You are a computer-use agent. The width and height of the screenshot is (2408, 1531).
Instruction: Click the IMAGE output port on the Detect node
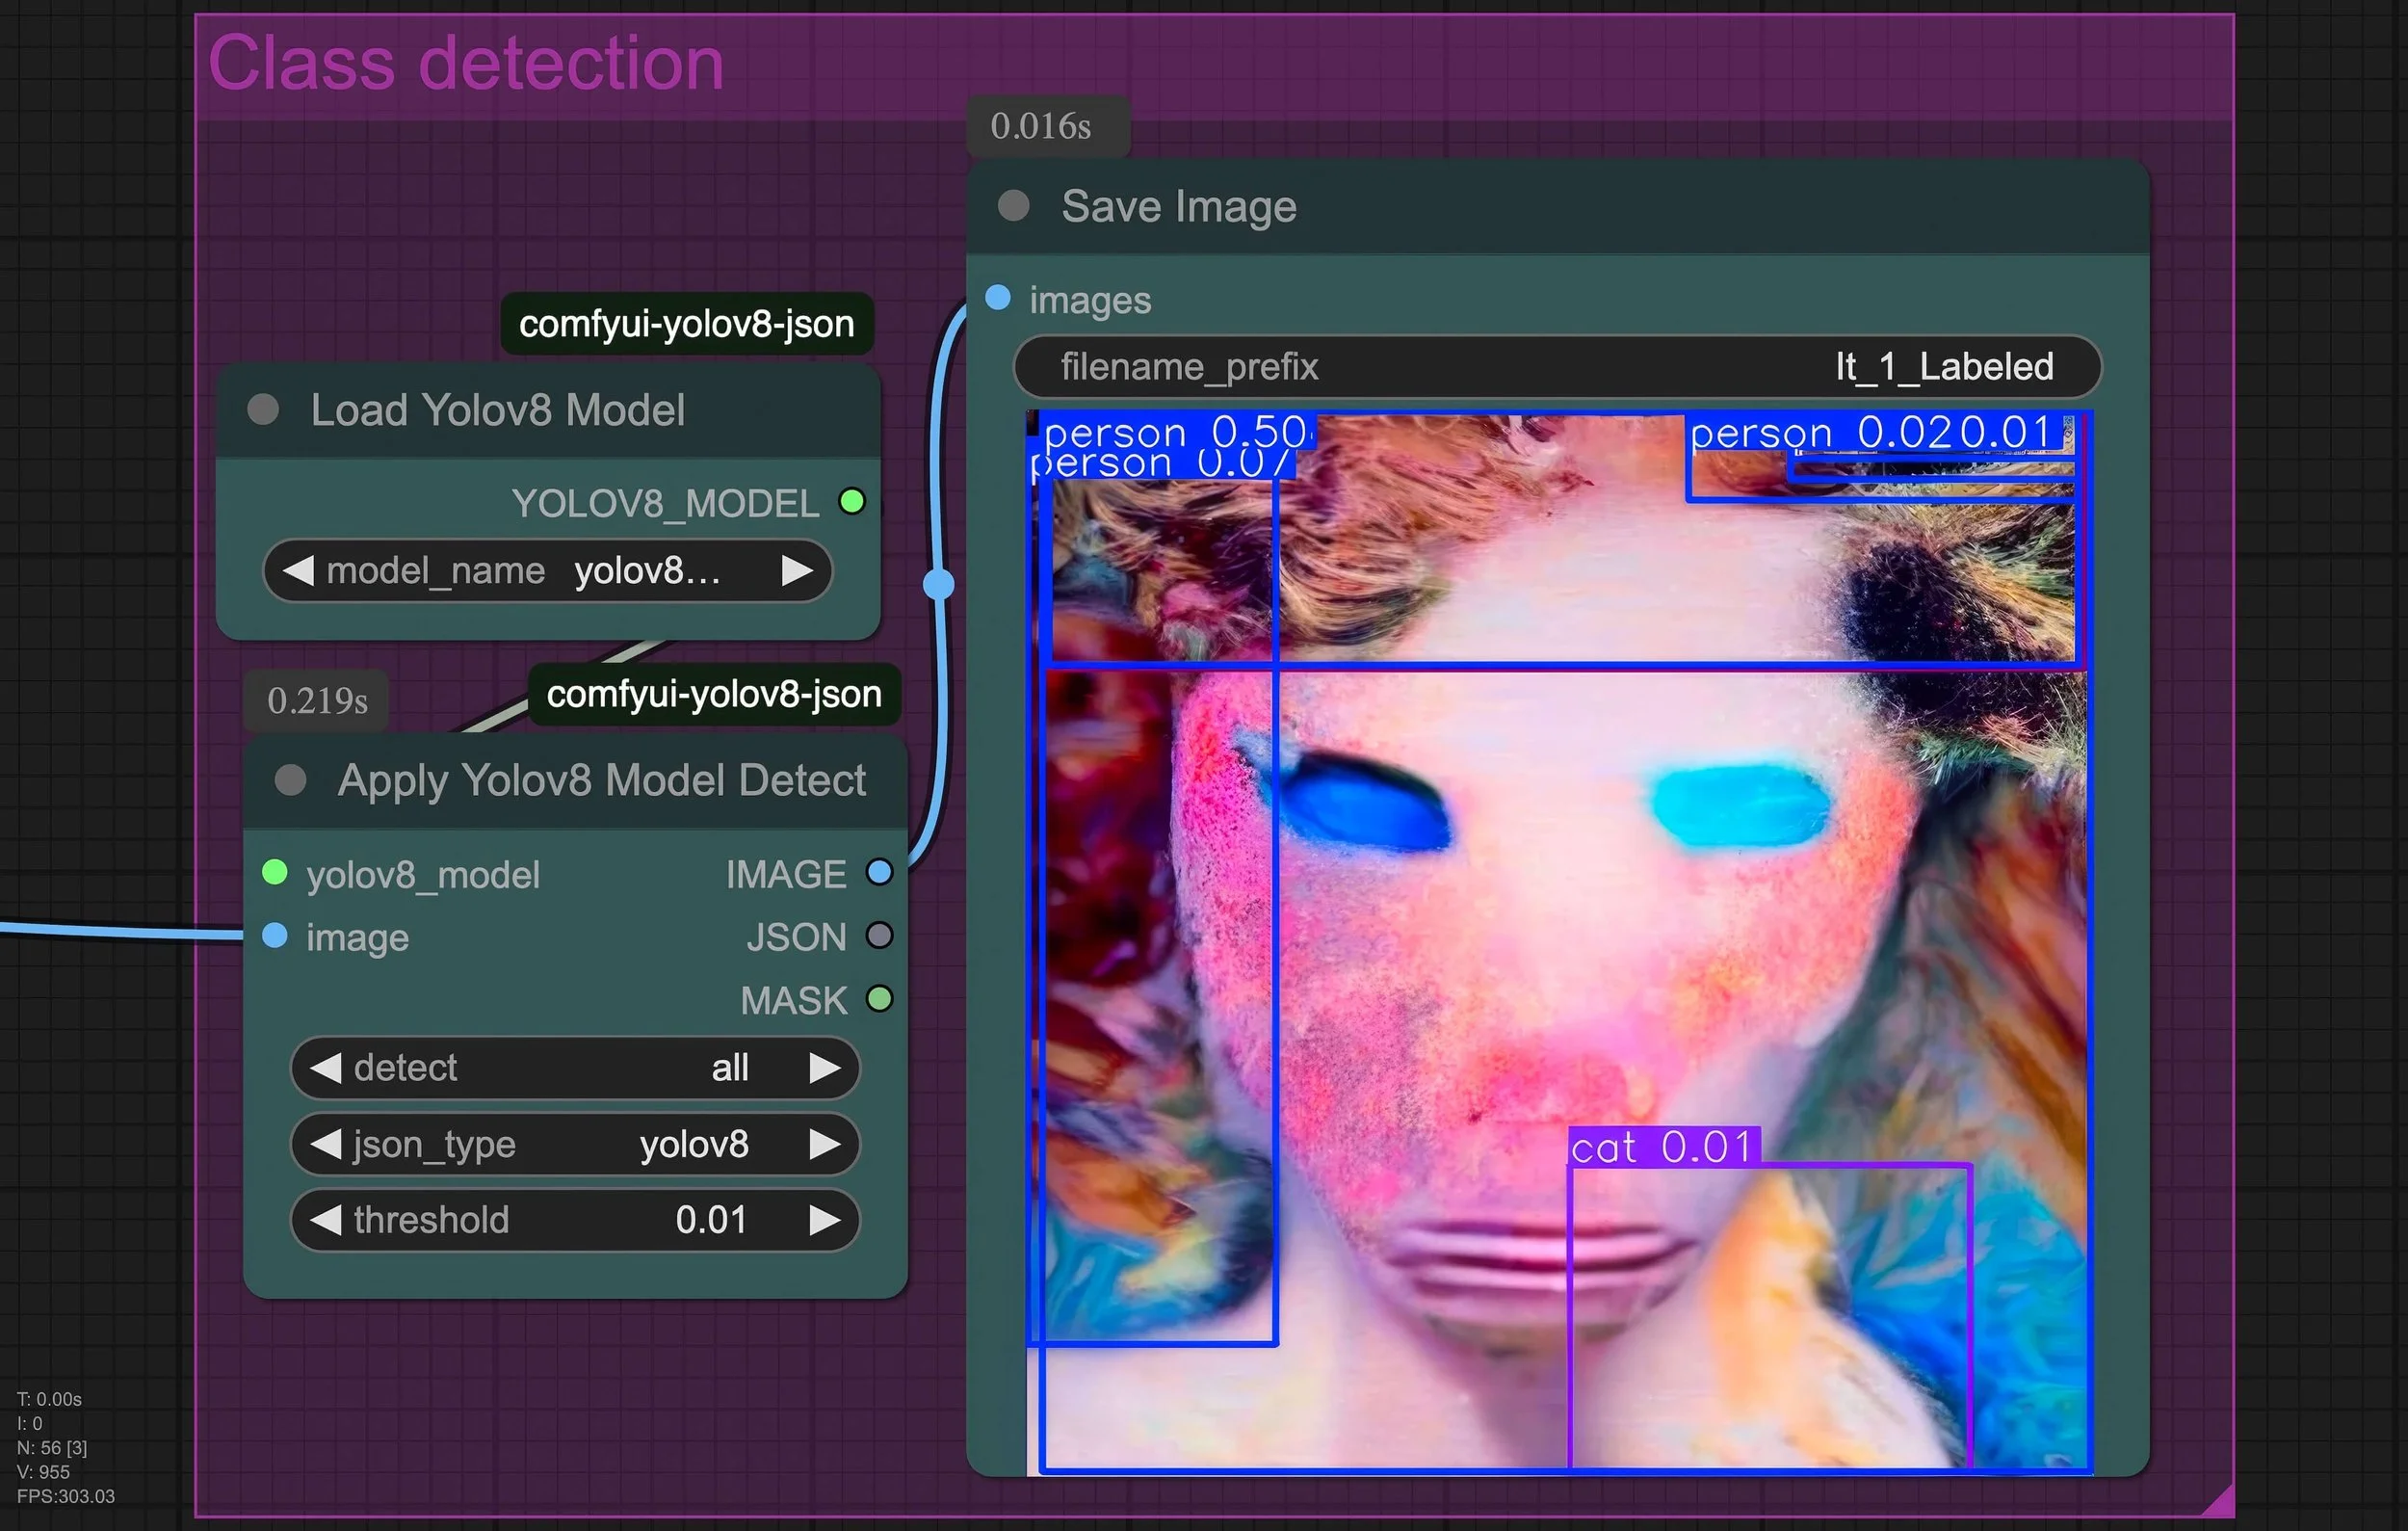coord(879,873)
